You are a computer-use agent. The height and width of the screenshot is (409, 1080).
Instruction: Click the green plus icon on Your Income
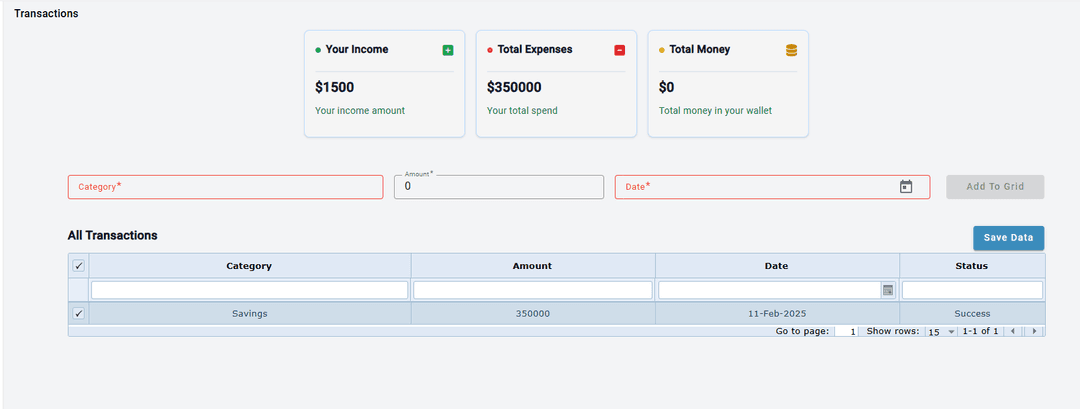point(448,50)
